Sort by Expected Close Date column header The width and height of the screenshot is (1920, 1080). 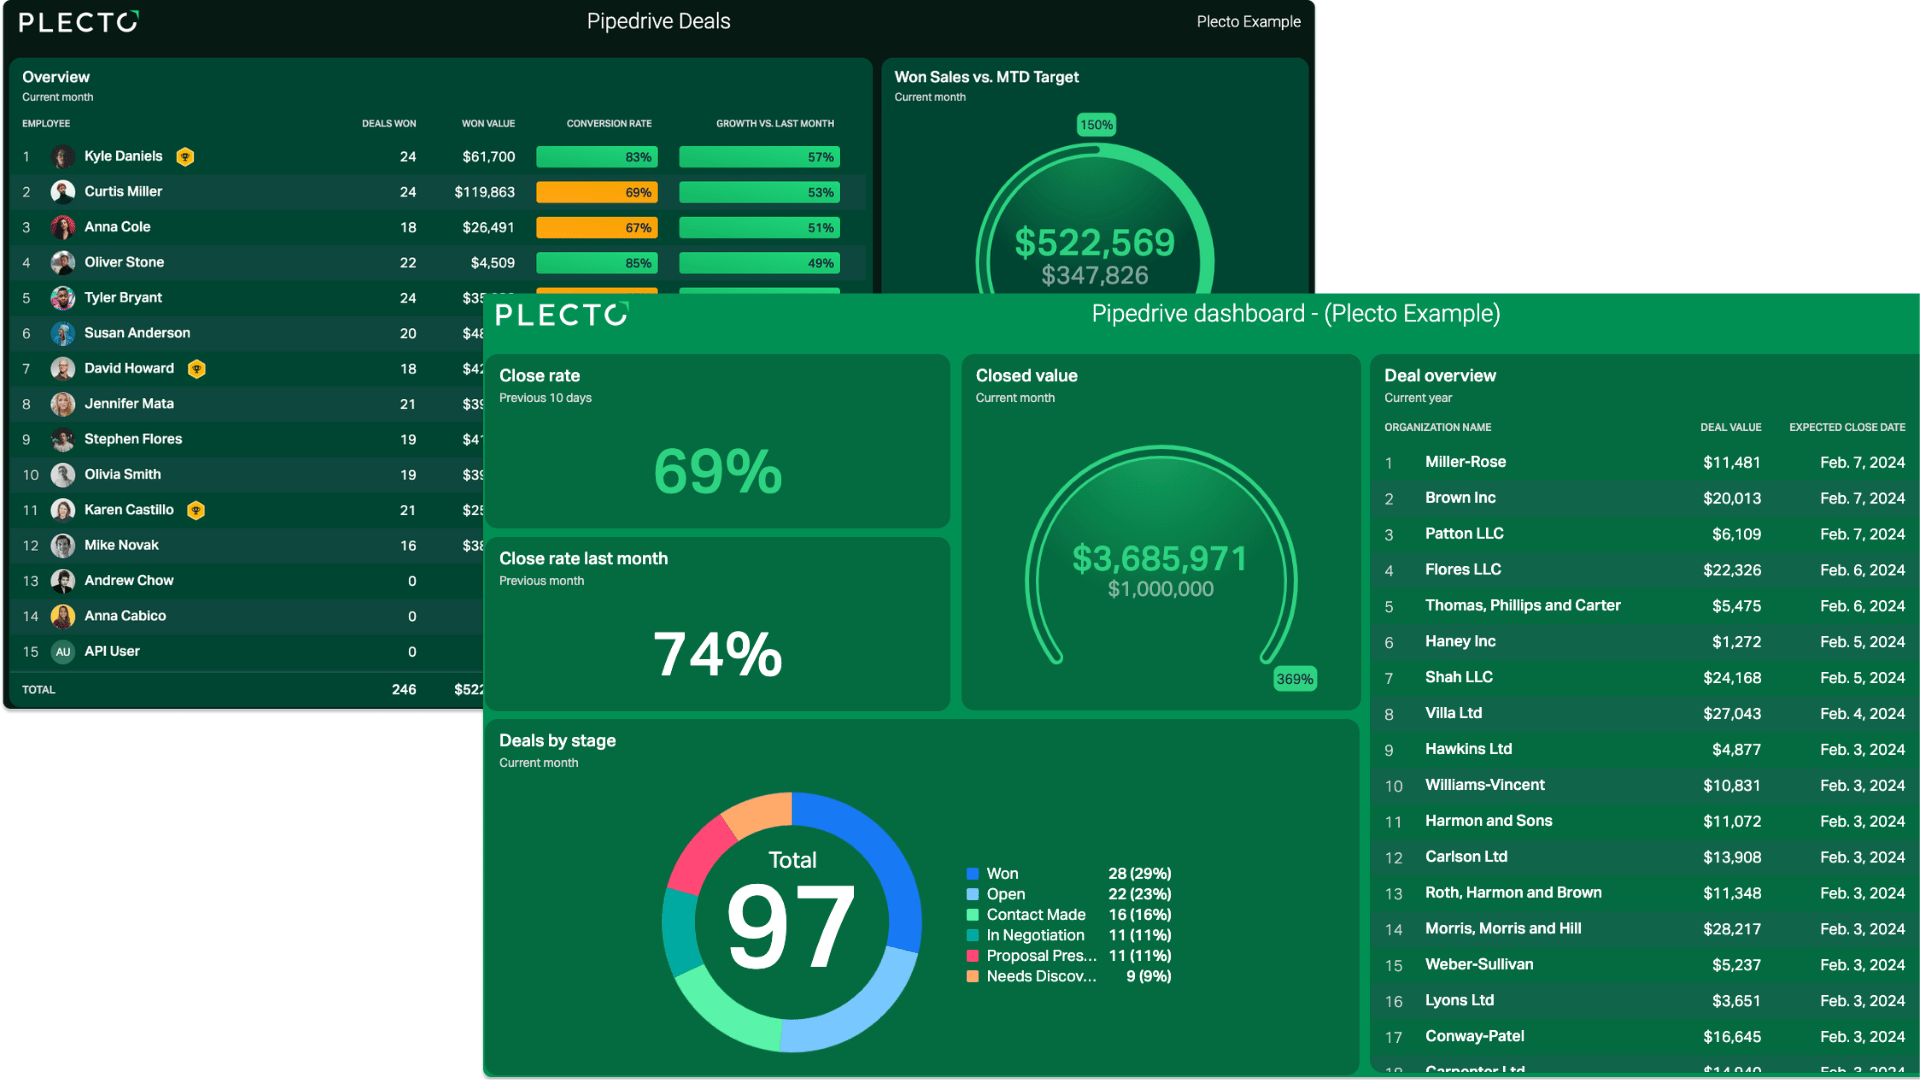(x=1847, y=428)
